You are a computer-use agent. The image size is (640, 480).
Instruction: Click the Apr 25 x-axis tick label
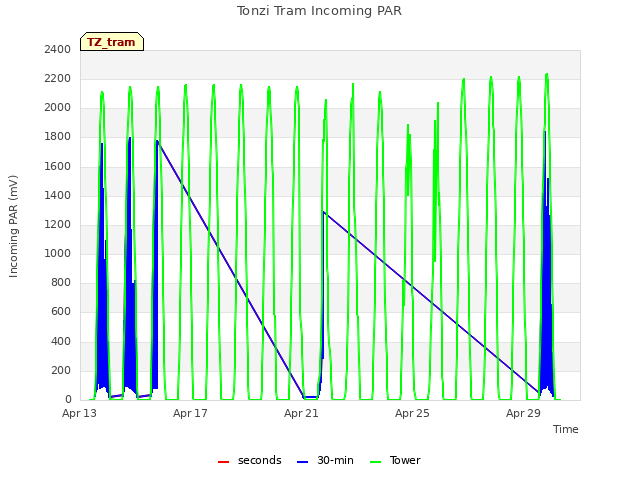pyautogui.click(x=412, y=413)
